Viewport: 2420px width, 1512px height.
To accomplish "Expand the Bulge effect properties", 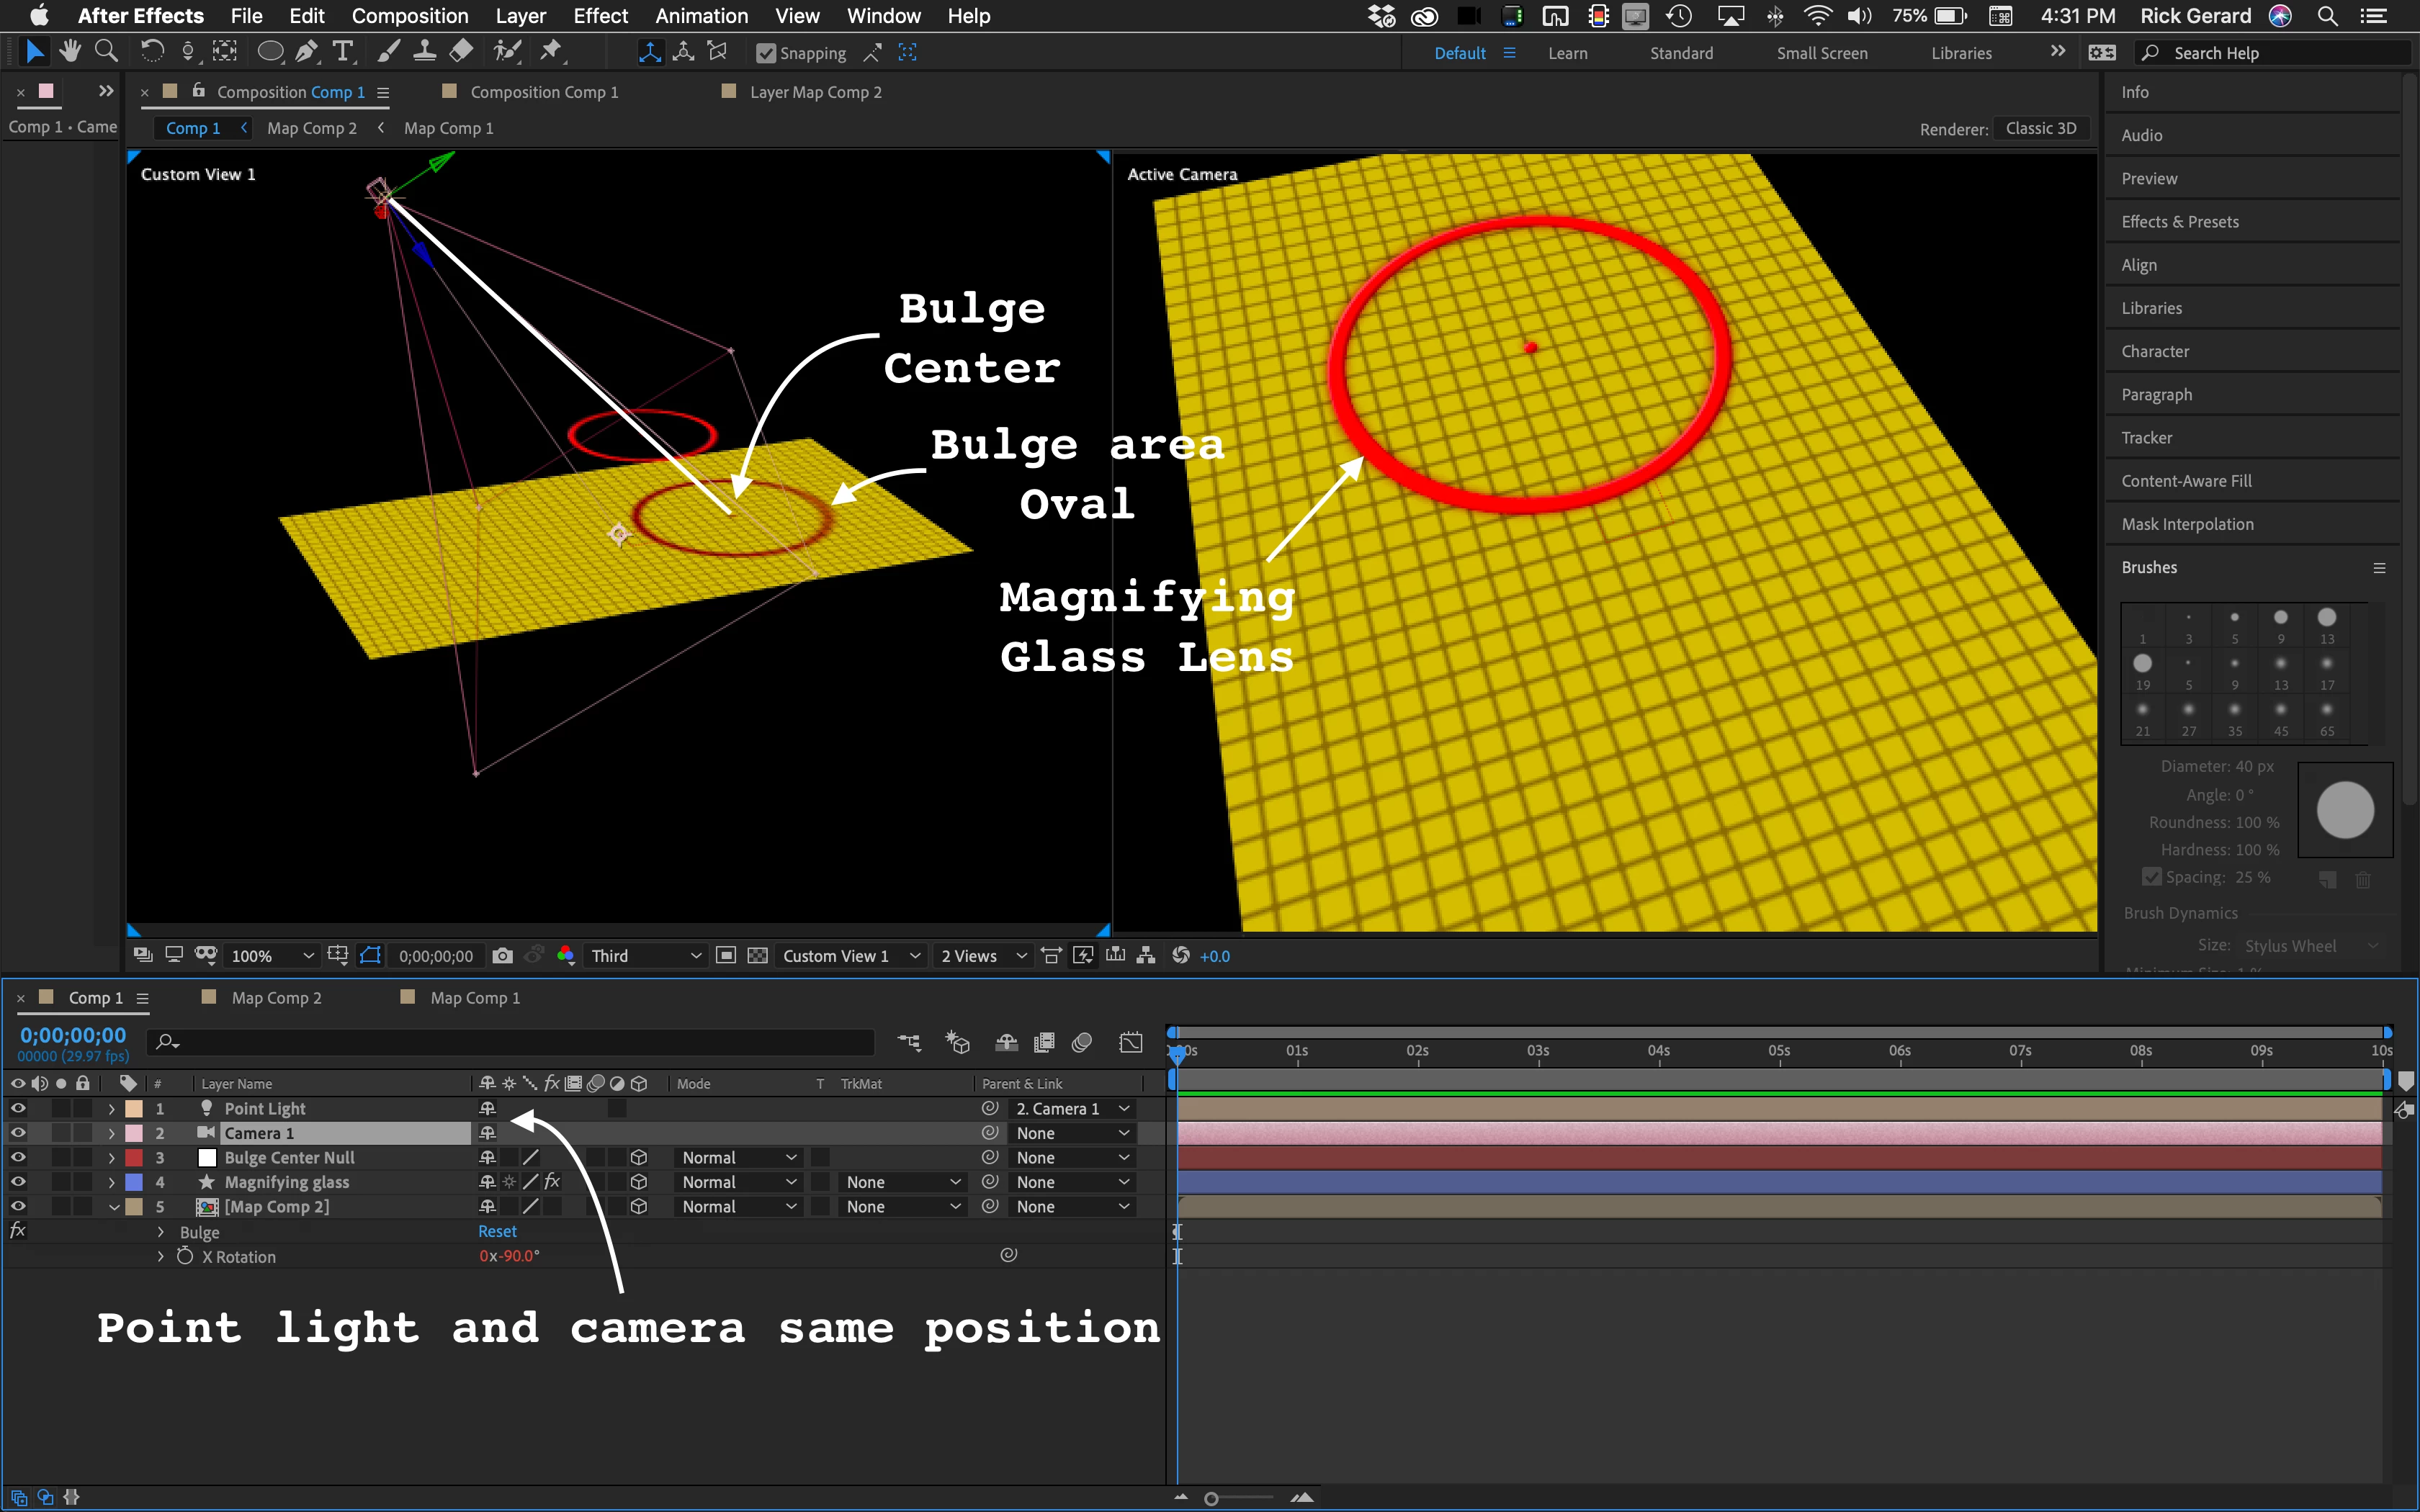I will [x=161, y=1232].
